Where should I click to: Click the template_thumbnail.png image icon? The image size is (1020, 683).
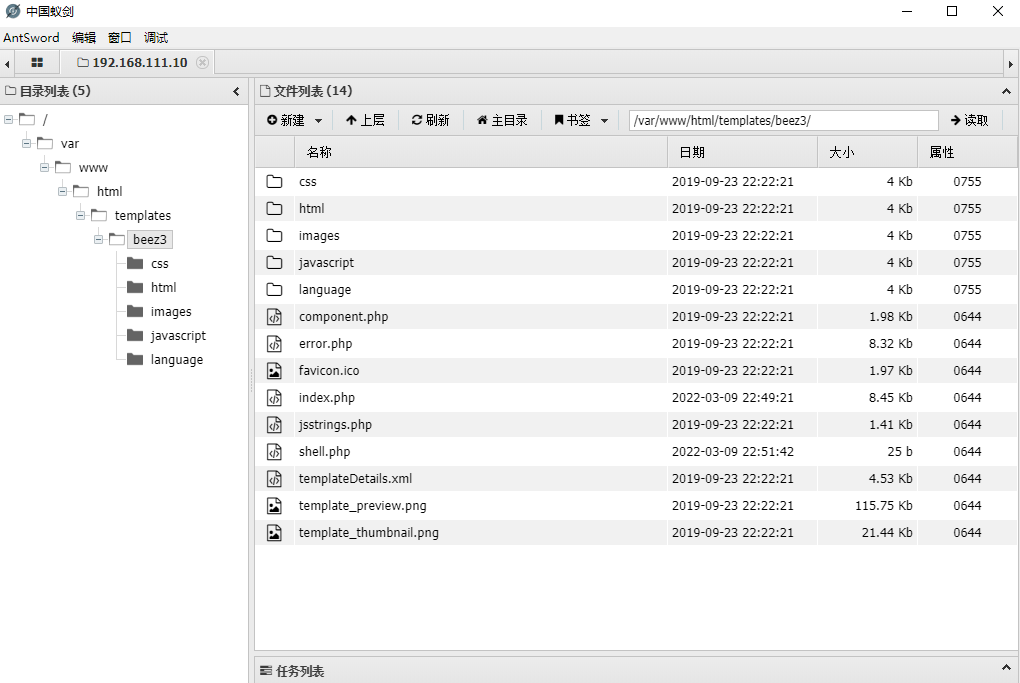click(x=275, y=533)
